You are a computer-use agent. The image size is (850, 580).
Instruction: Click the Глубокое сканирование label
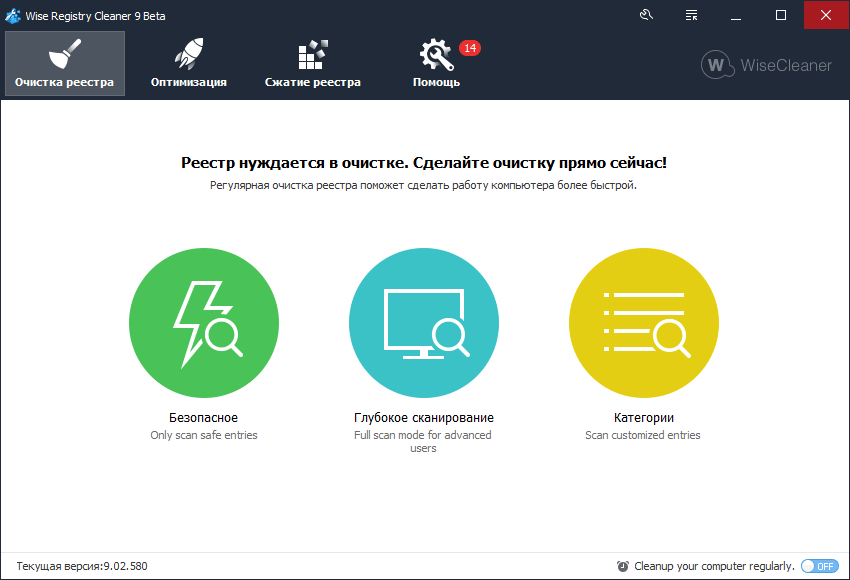click(x=424, y=418)
